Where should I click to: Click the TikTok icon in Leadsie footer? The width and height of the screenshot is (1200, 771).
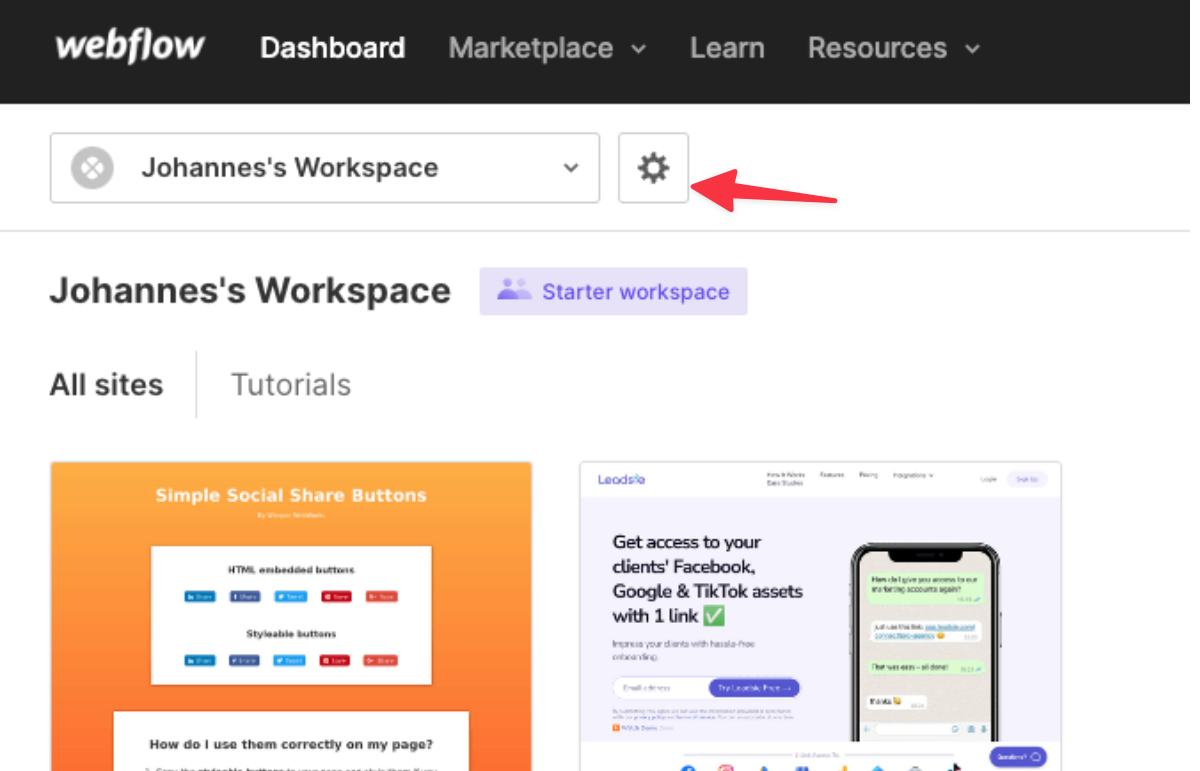955,766
